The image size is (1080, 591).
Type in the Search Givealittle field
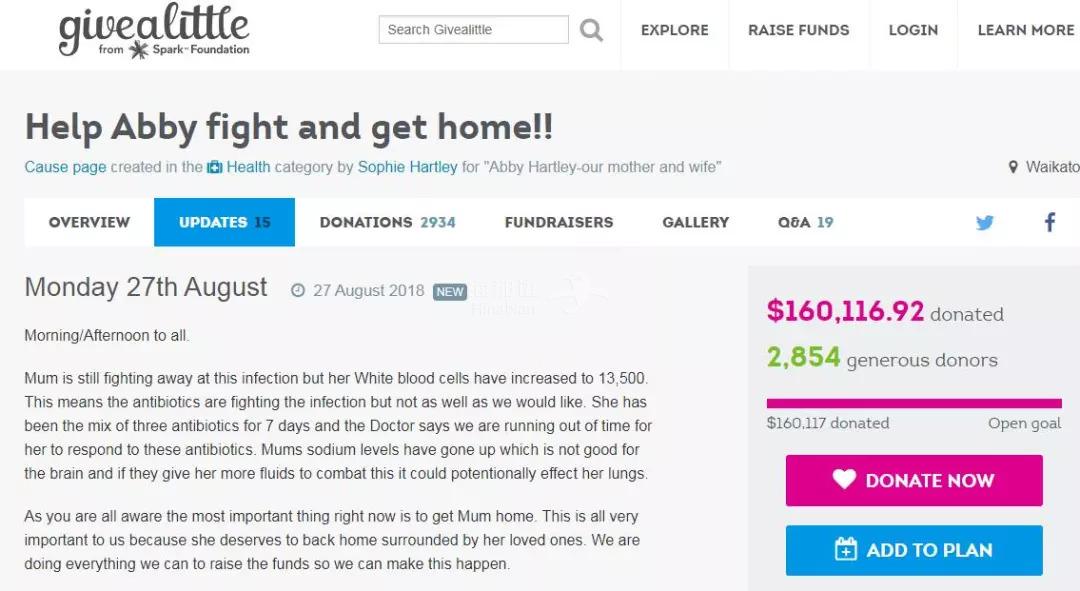(473, 30)
